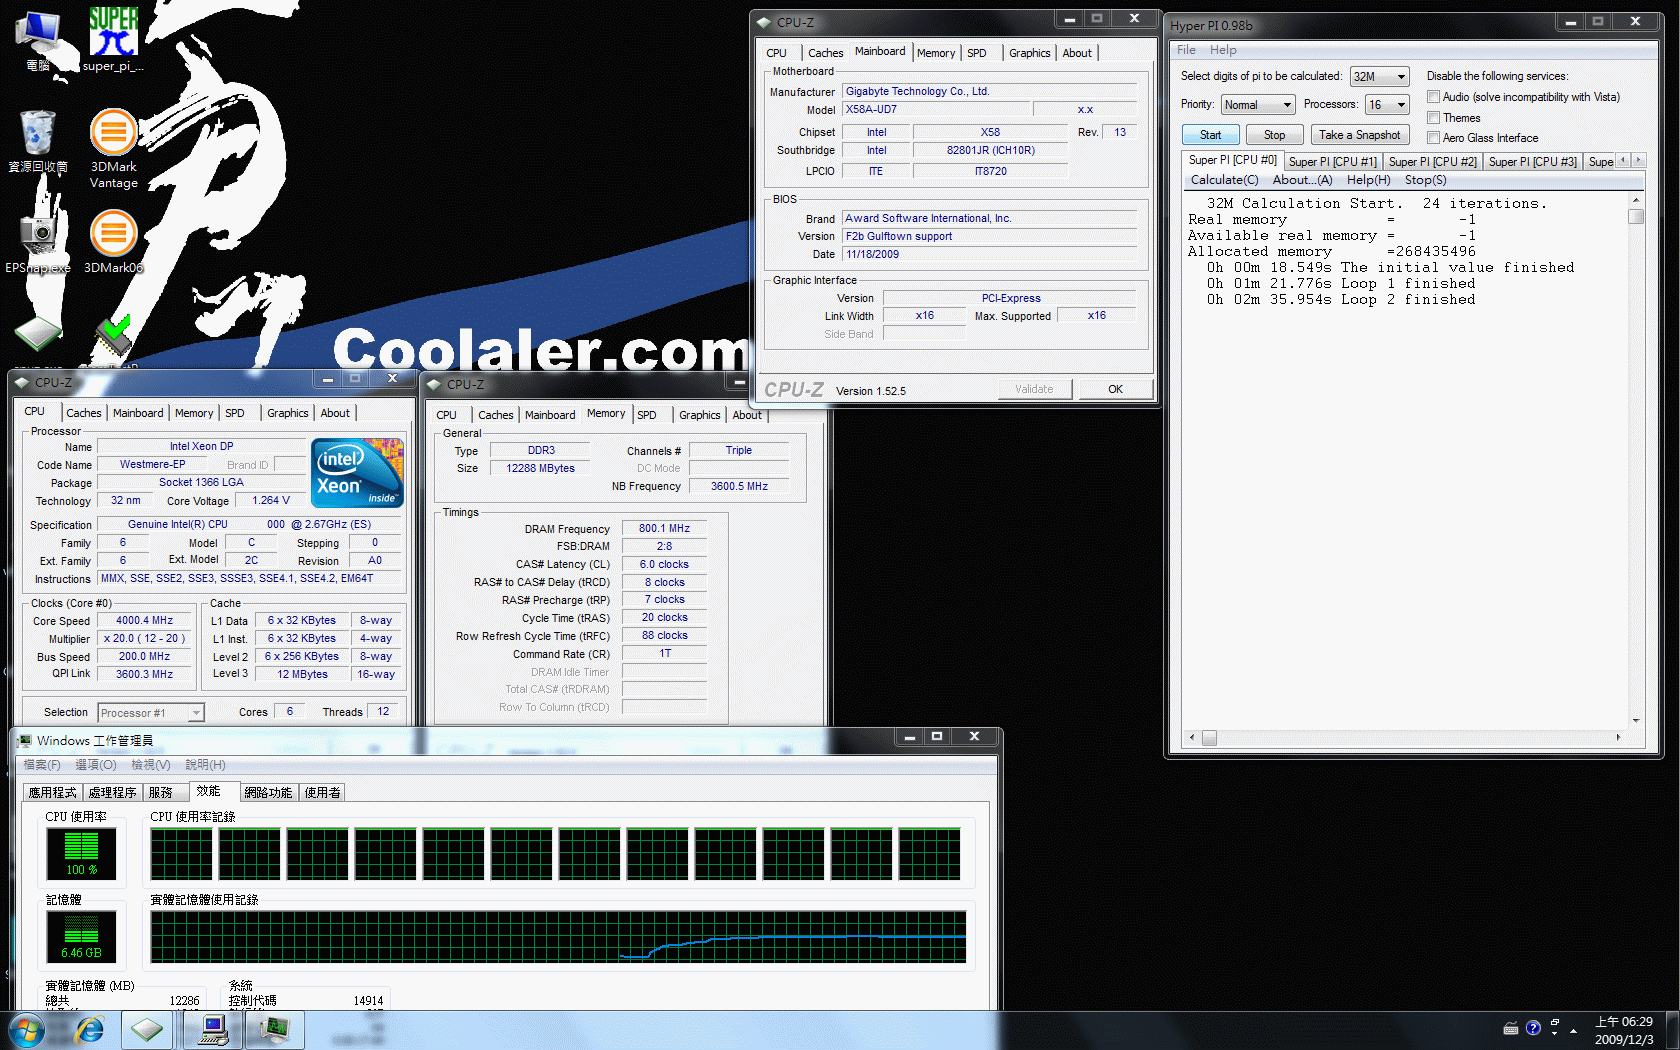Open SPD tab in CPU-Z Mainboard window

977,53
